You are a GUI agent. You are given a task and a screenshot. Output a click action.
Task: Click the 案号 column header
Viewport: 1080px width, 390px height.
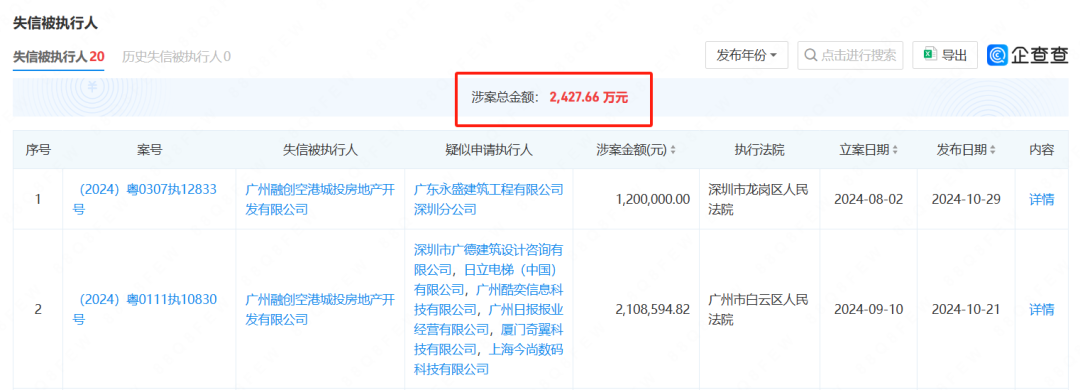[x=149, y=150]
